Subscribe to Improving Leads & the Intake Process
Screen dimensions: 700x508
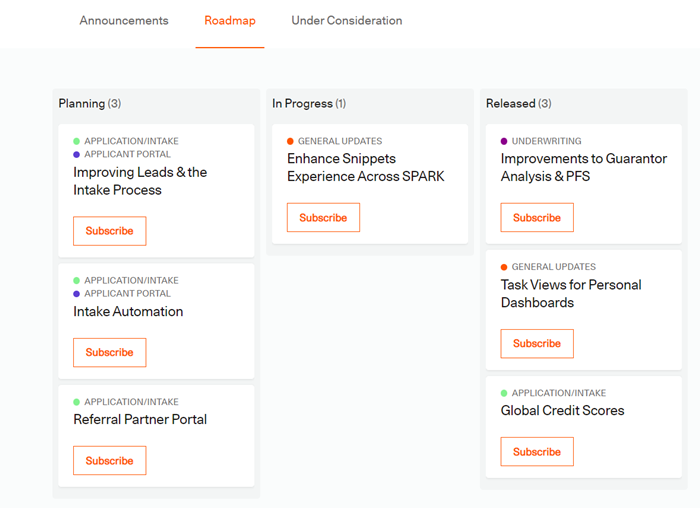(109, 231)
